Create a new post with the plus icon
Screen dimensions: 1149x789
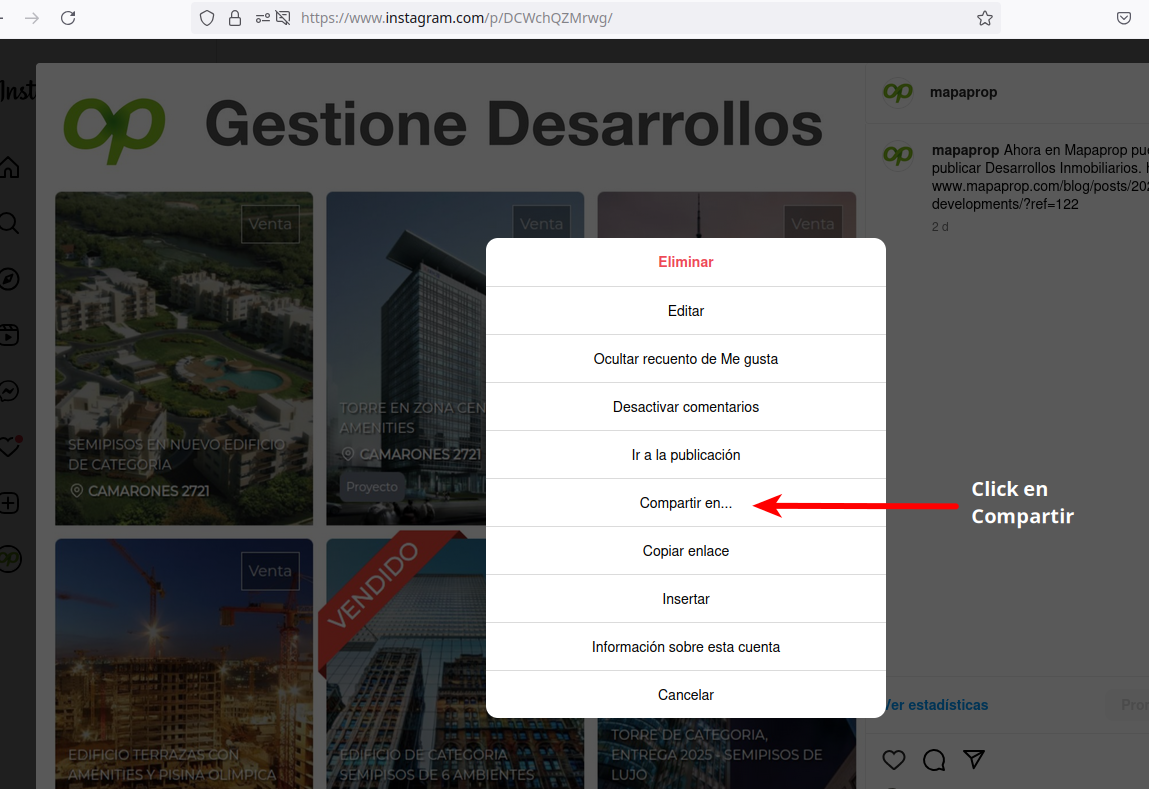(9, 503)
